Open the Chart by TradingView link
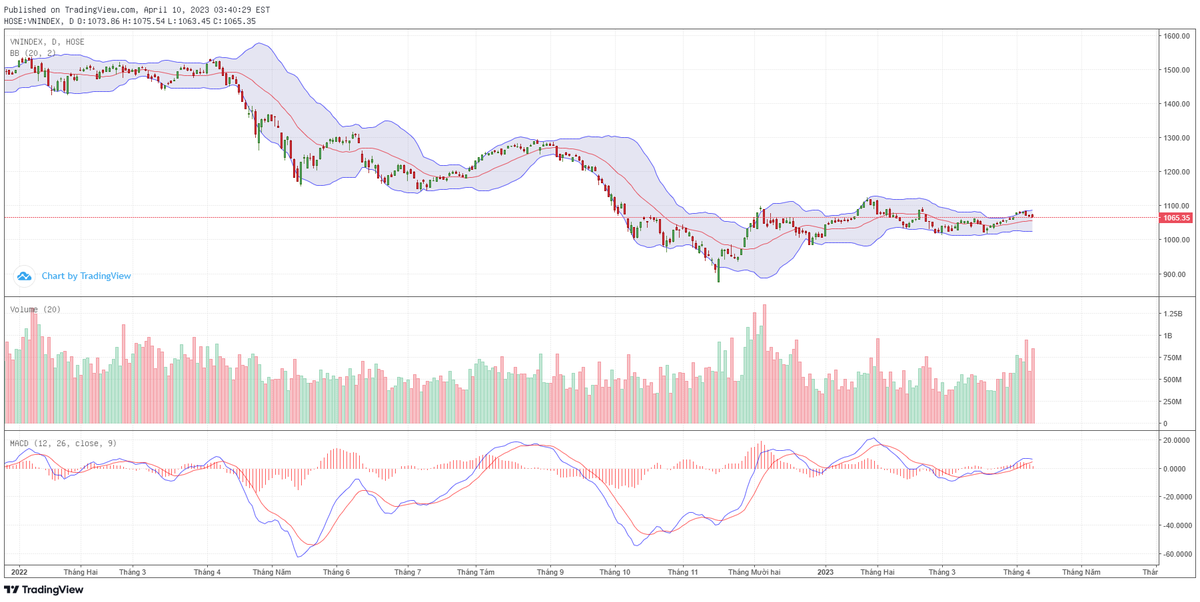The width and height of the screenshot is (1200, 602). tap(85, 276)
